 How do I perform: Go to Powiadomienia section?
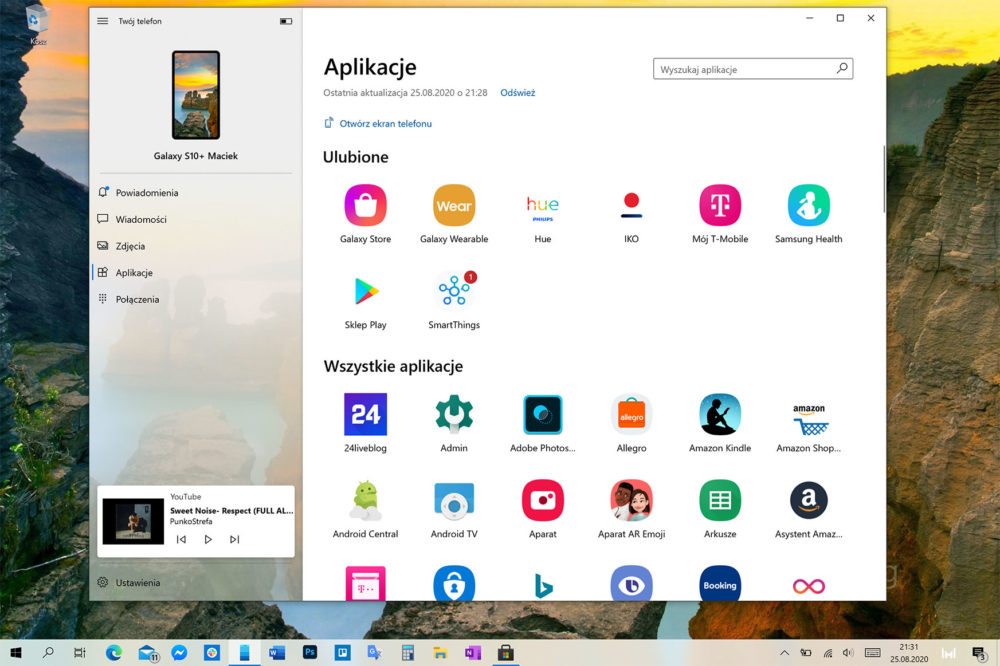point(196,193)
